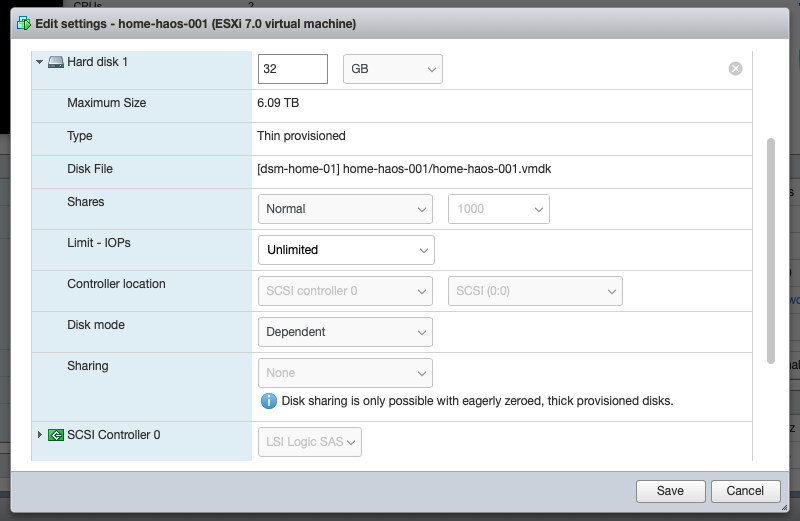Expand the SCSI Controller 0 section
The image size is (800, 521).
tap(40, 435)
